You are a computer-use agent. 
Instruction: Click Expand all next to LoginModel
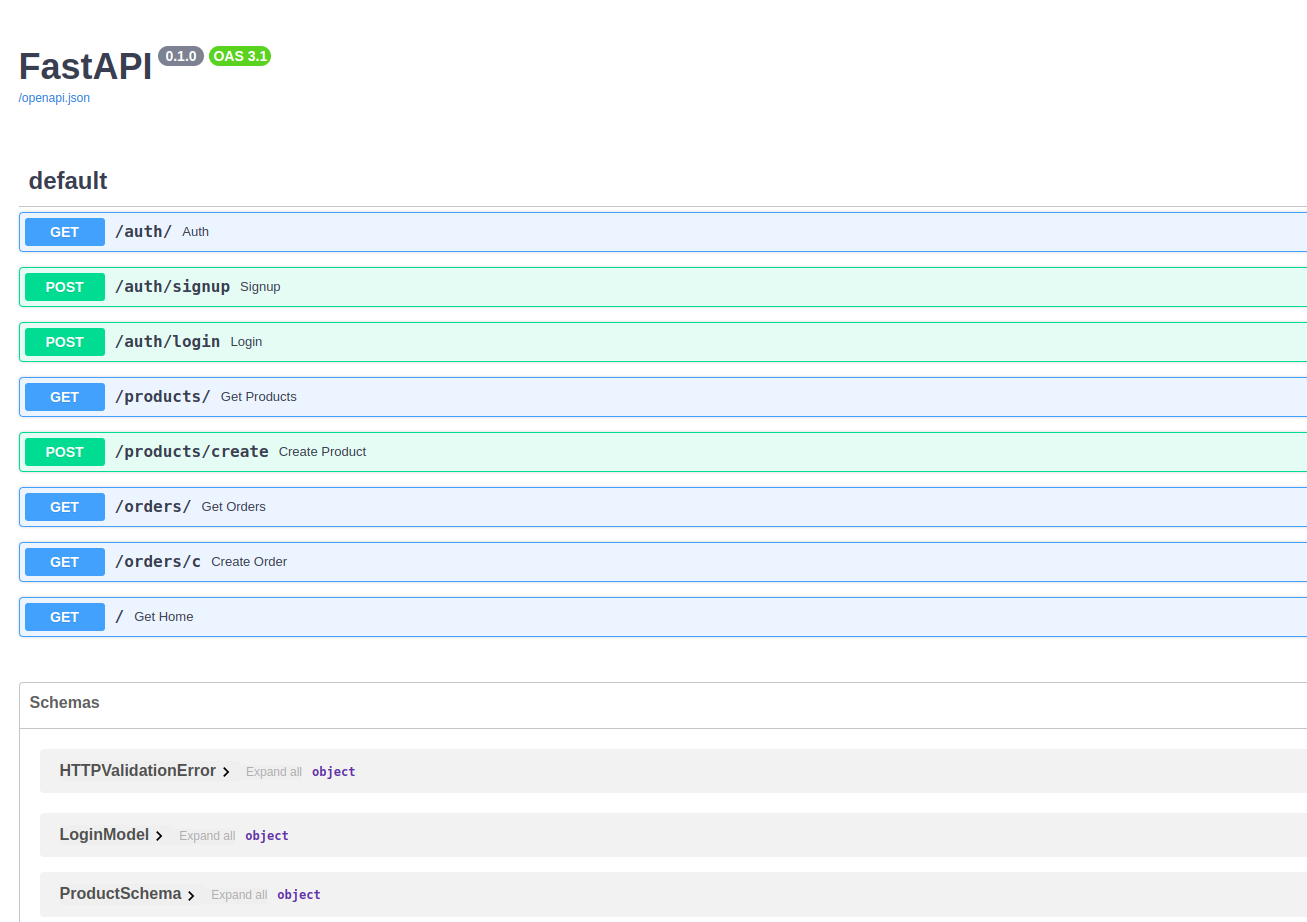(x=207, y=836)
